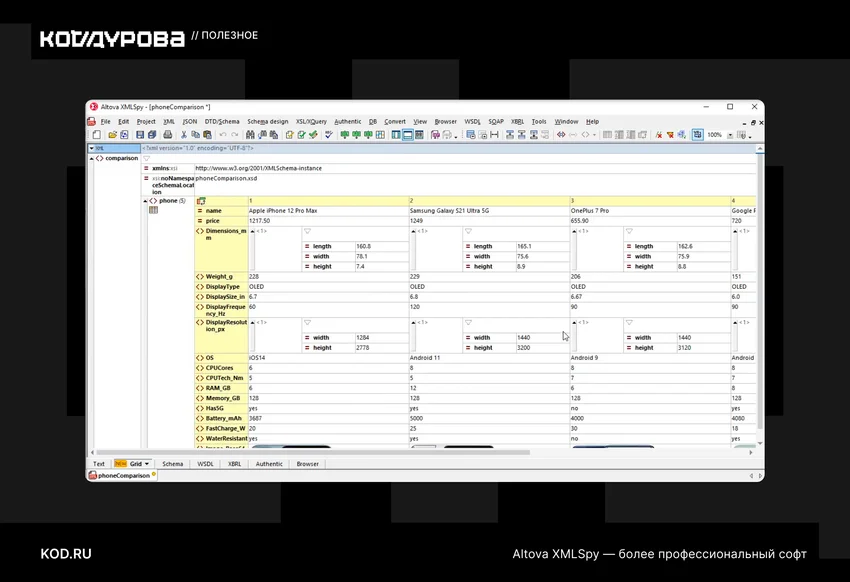
Task: Click the Save floppy disk icon
Action: tap(140, 135)
